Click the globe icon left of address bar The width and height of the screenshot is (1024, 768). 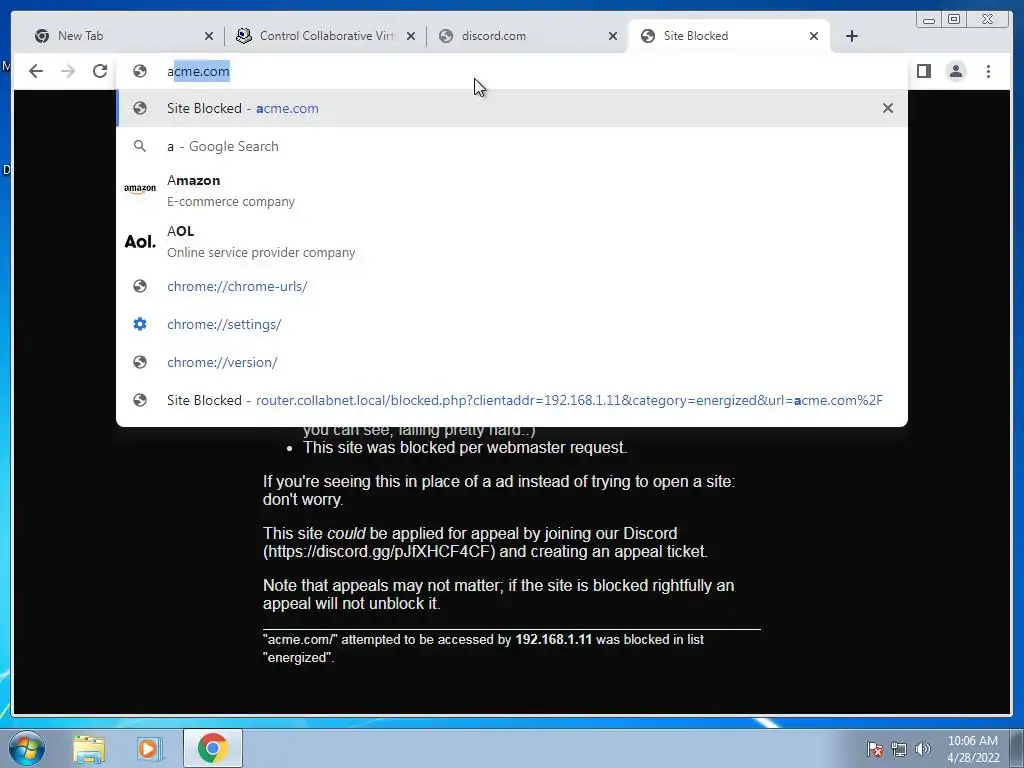140,71
